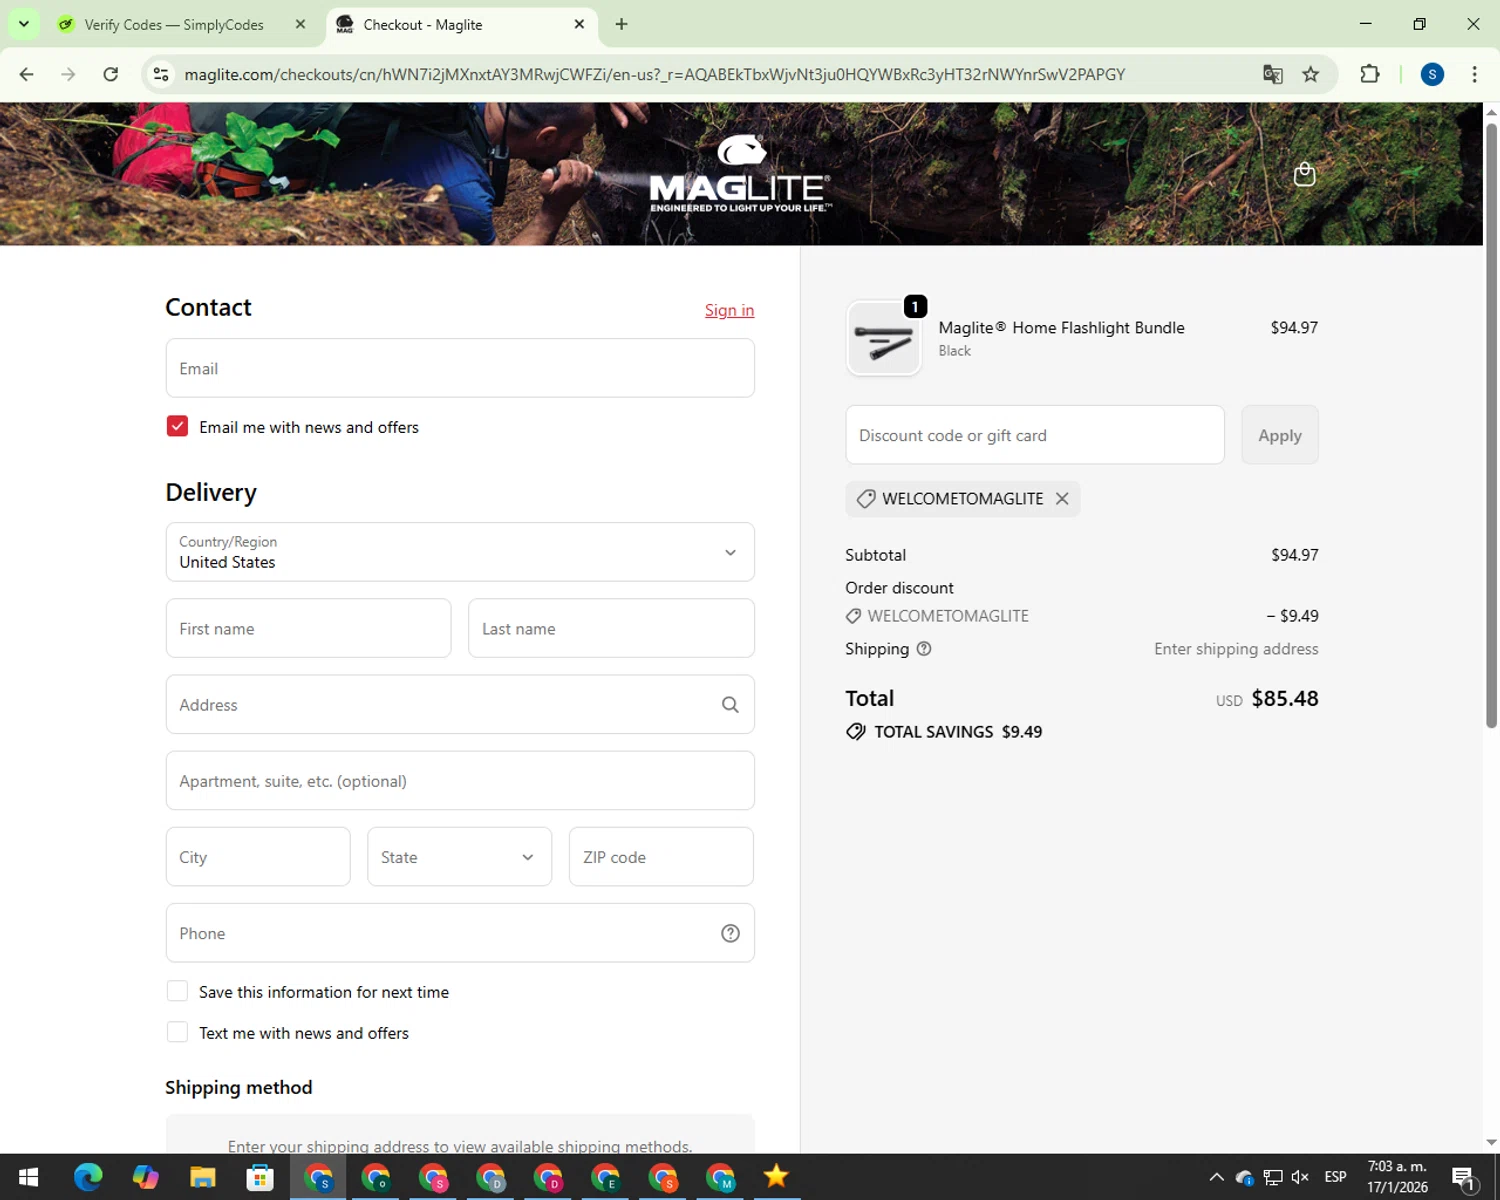Open the notification center icon
Screen dimensions: 1500x1200
point(1464,1178)
